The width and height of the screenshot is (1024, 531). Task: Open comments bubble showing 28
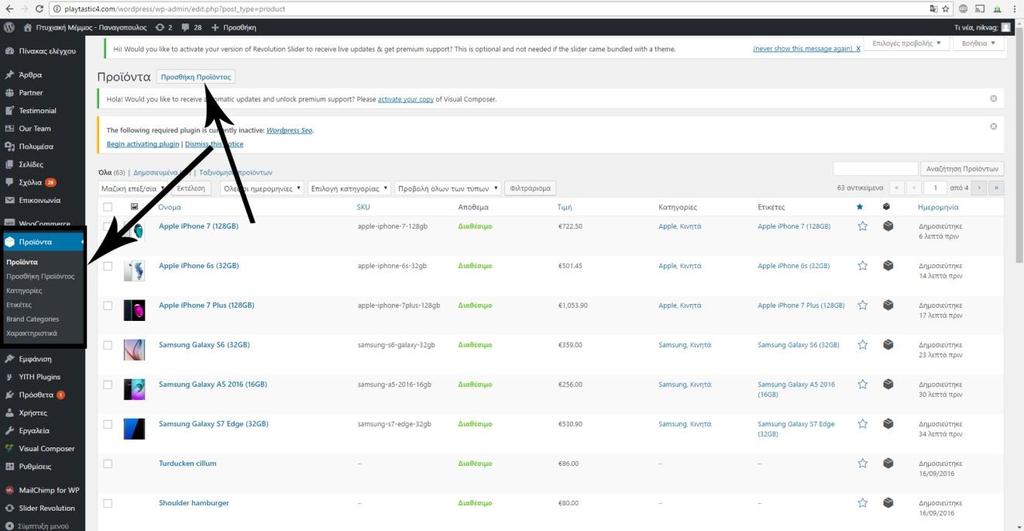point(192,27)
